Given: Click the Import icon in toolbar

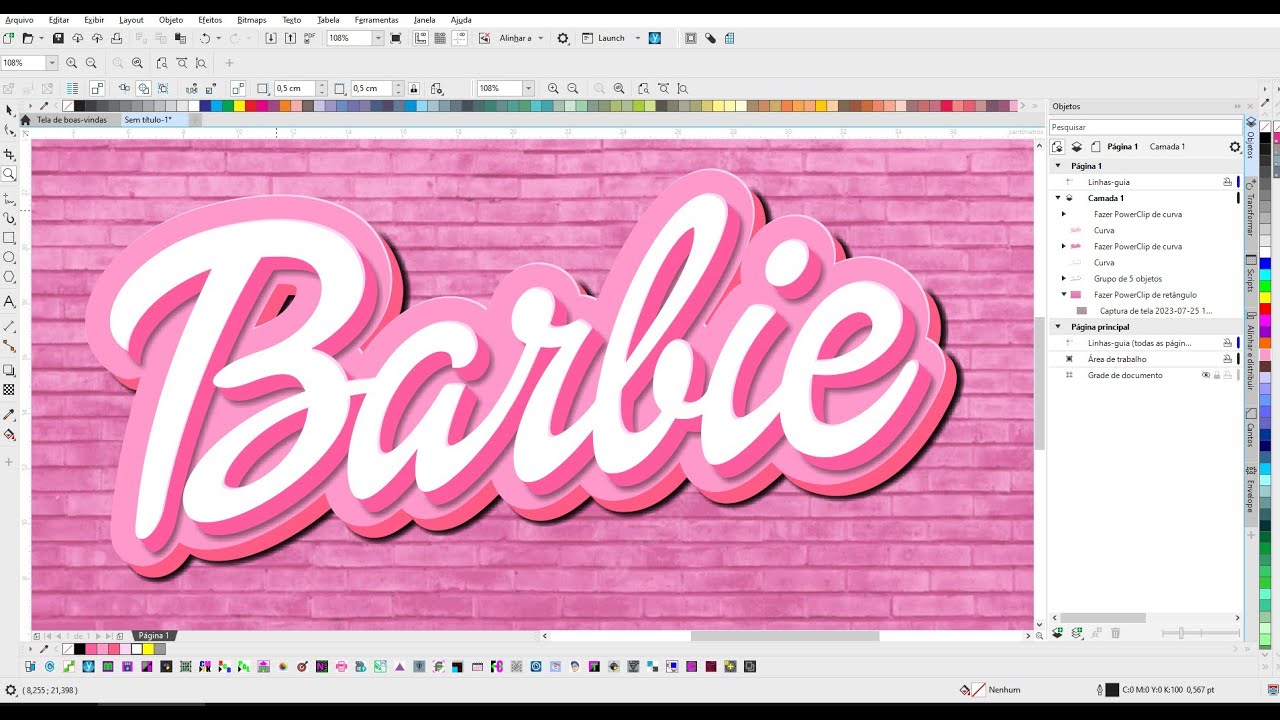Looking at the screenshot, I should 271,38.
